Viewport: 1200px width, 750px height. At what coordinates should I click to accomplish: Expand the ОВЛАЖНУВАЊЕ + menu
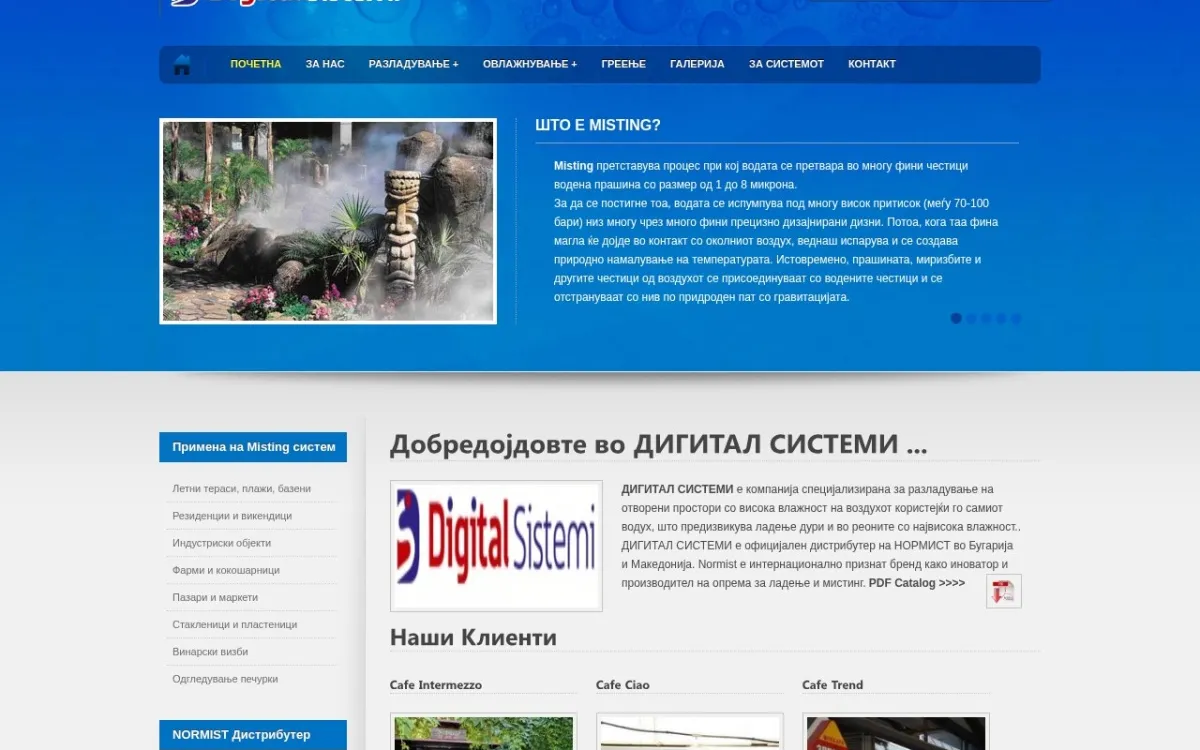click(x=530, y=64)
